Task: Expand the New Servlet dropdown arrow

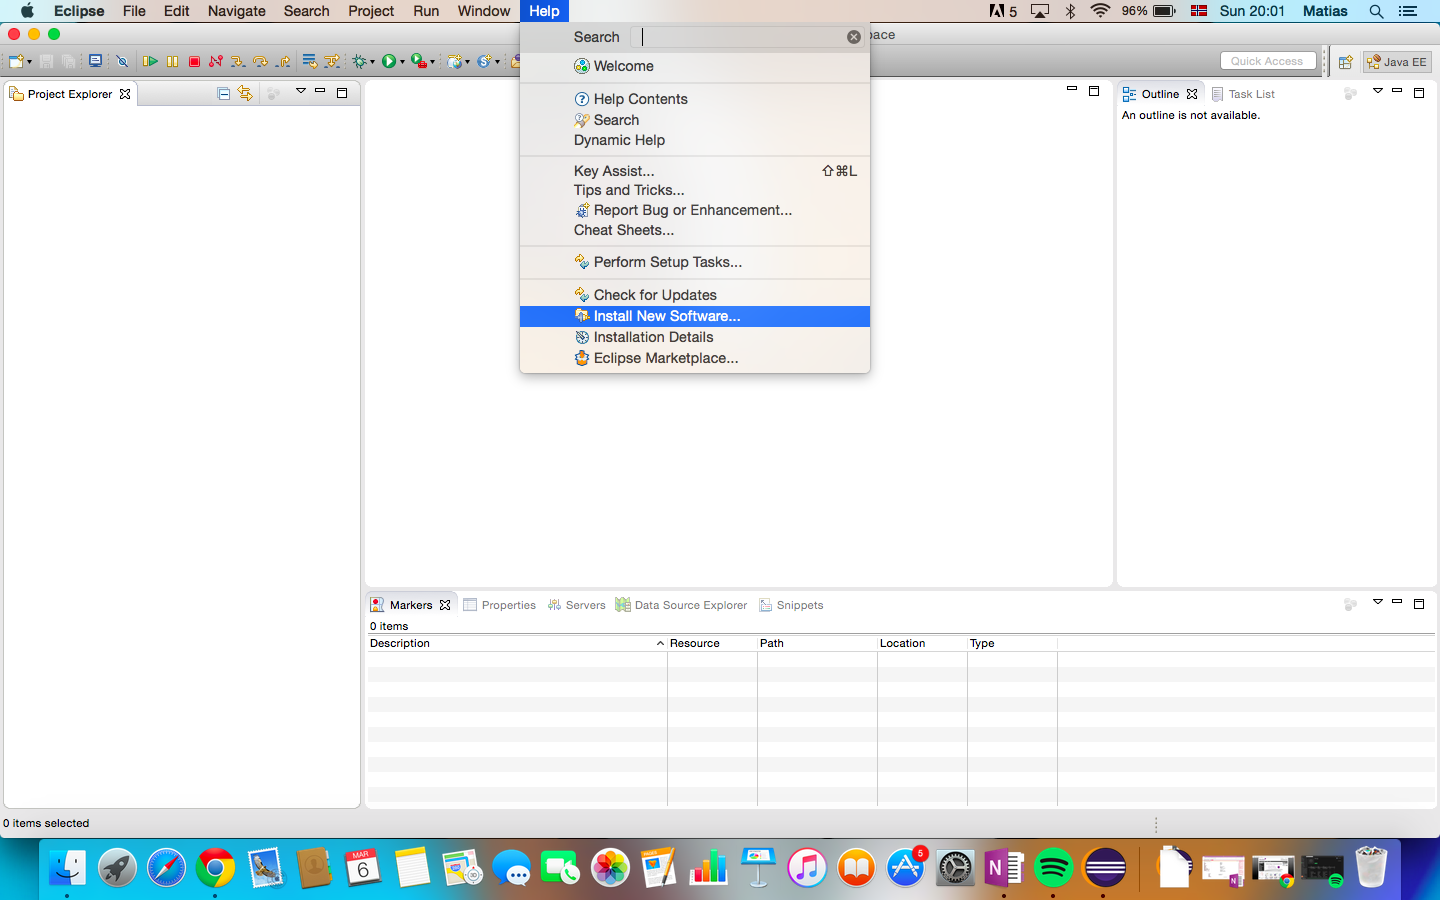Action: point(497,62)
